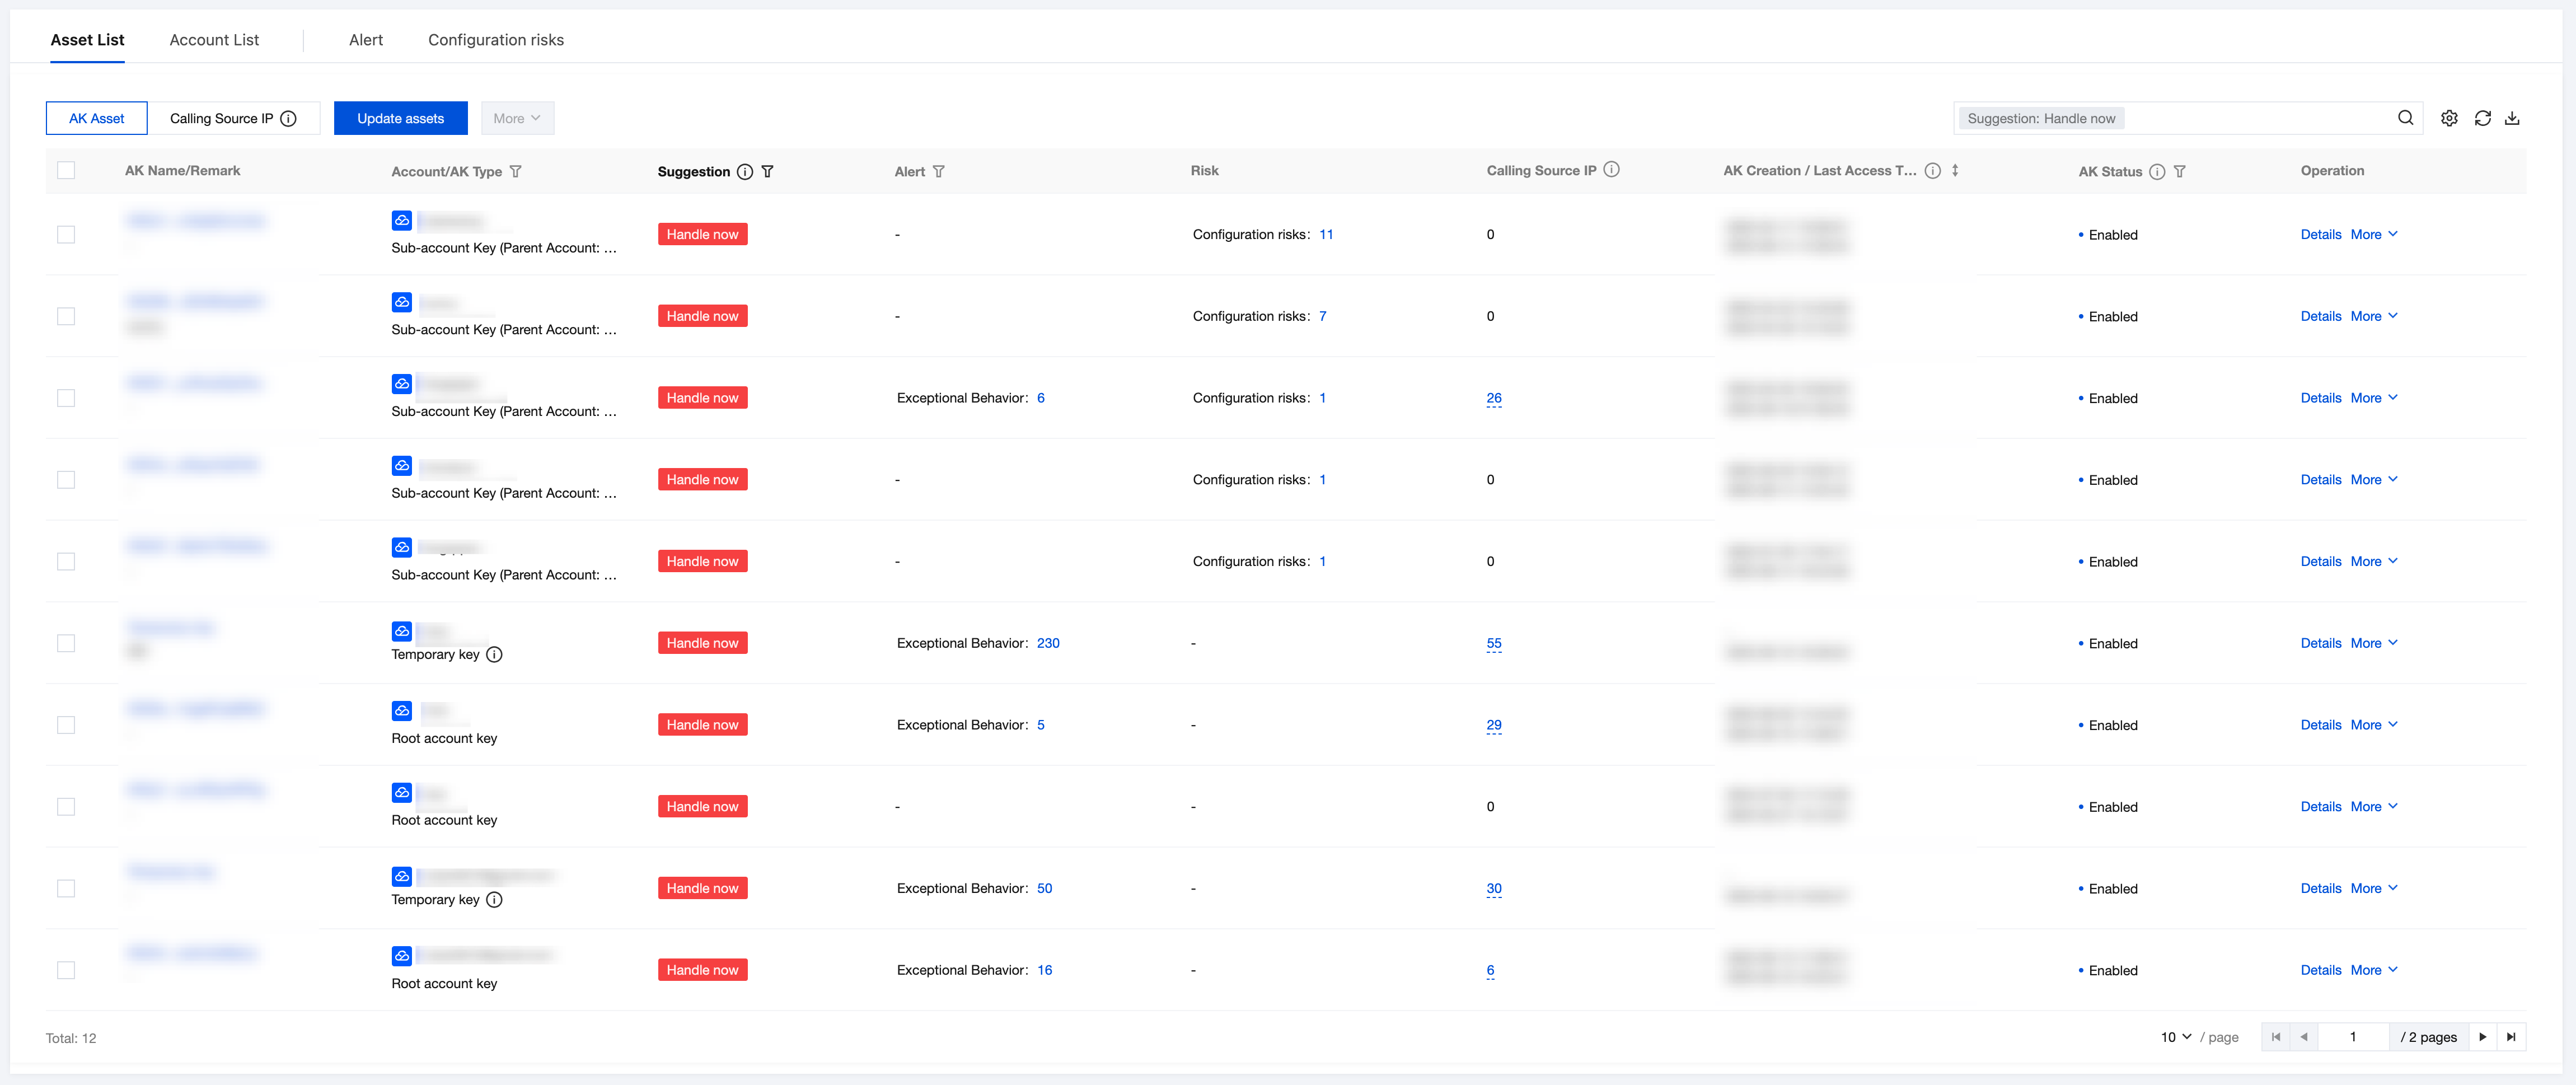This screenshot has width=2576, height=1085.
Task: Switch to the Account List tab
Action: [214, 40]
